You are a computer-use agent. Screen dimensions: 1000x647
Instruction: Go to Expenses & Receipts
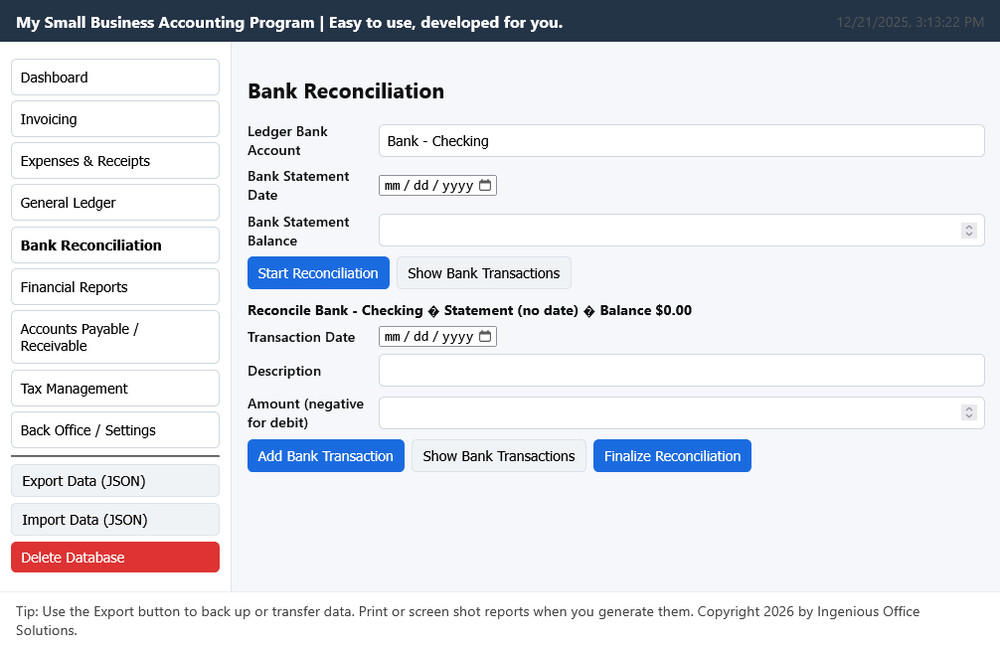tap(114, 160)
